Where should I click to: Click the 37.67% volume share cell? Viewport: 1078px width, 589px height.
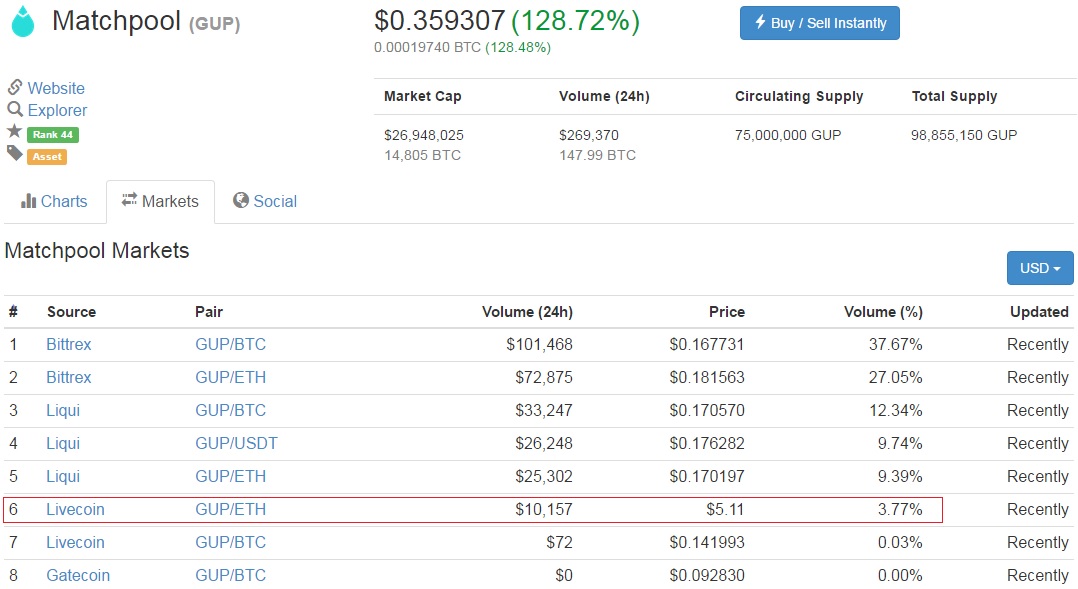tap(895, 344)
